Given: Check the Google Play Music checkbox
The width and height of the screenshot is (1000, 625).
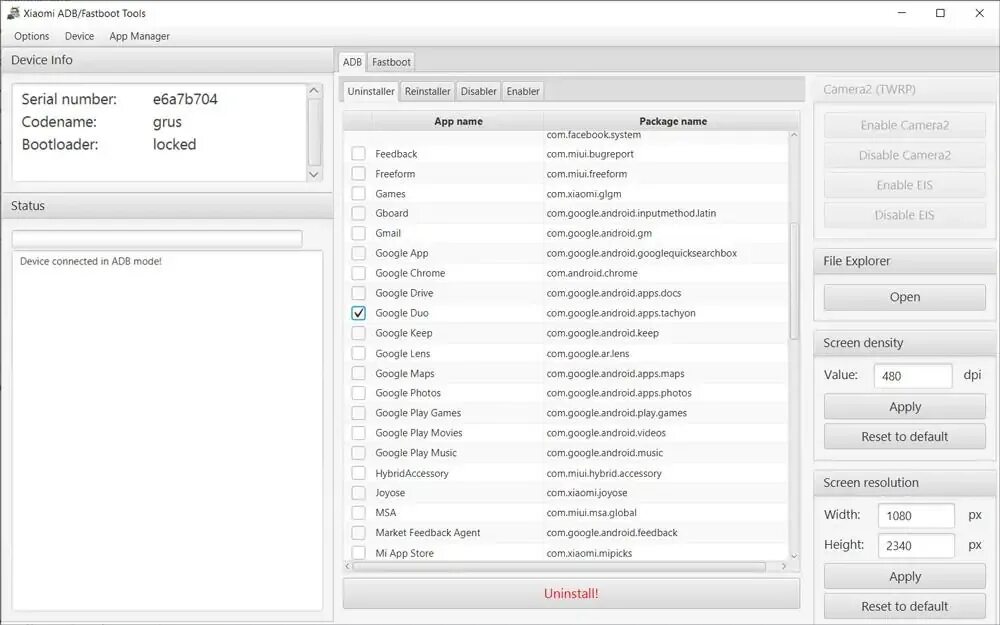Looking at the screenshot, I should pos(358,453).
